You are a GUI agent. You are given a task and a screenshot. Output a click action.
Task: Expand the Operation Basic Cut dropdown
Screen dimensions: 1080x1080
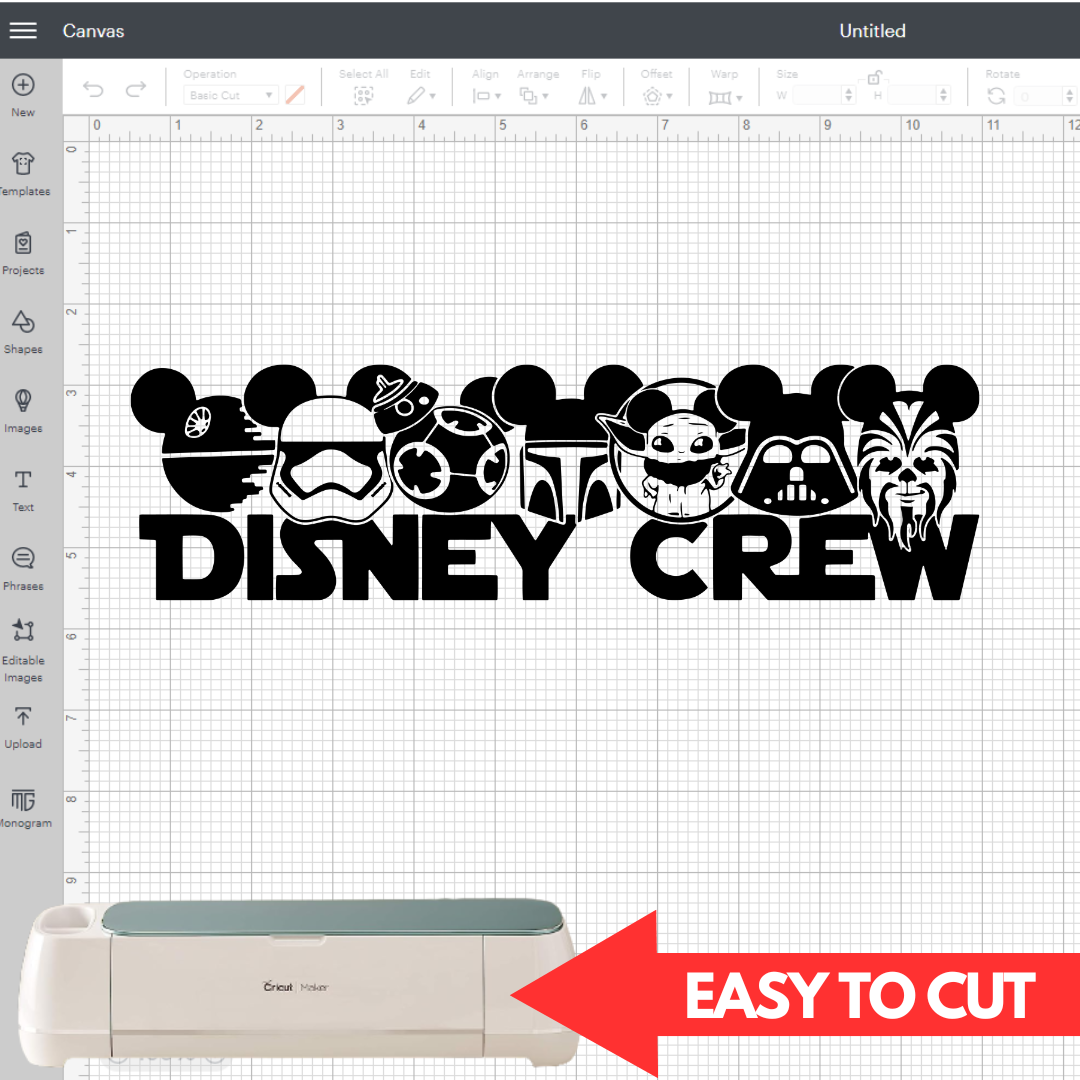click(x=231, y=95)
